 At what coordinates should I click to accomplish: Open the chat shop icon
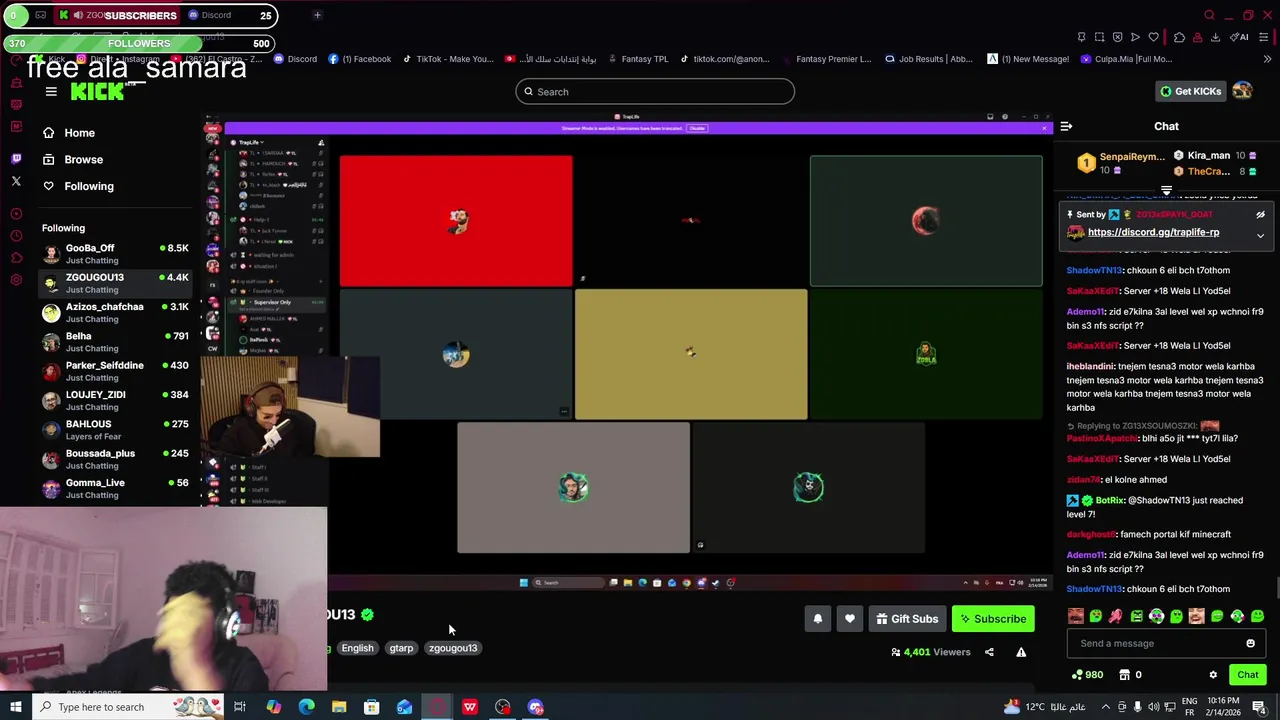[x=1123, y=675]
